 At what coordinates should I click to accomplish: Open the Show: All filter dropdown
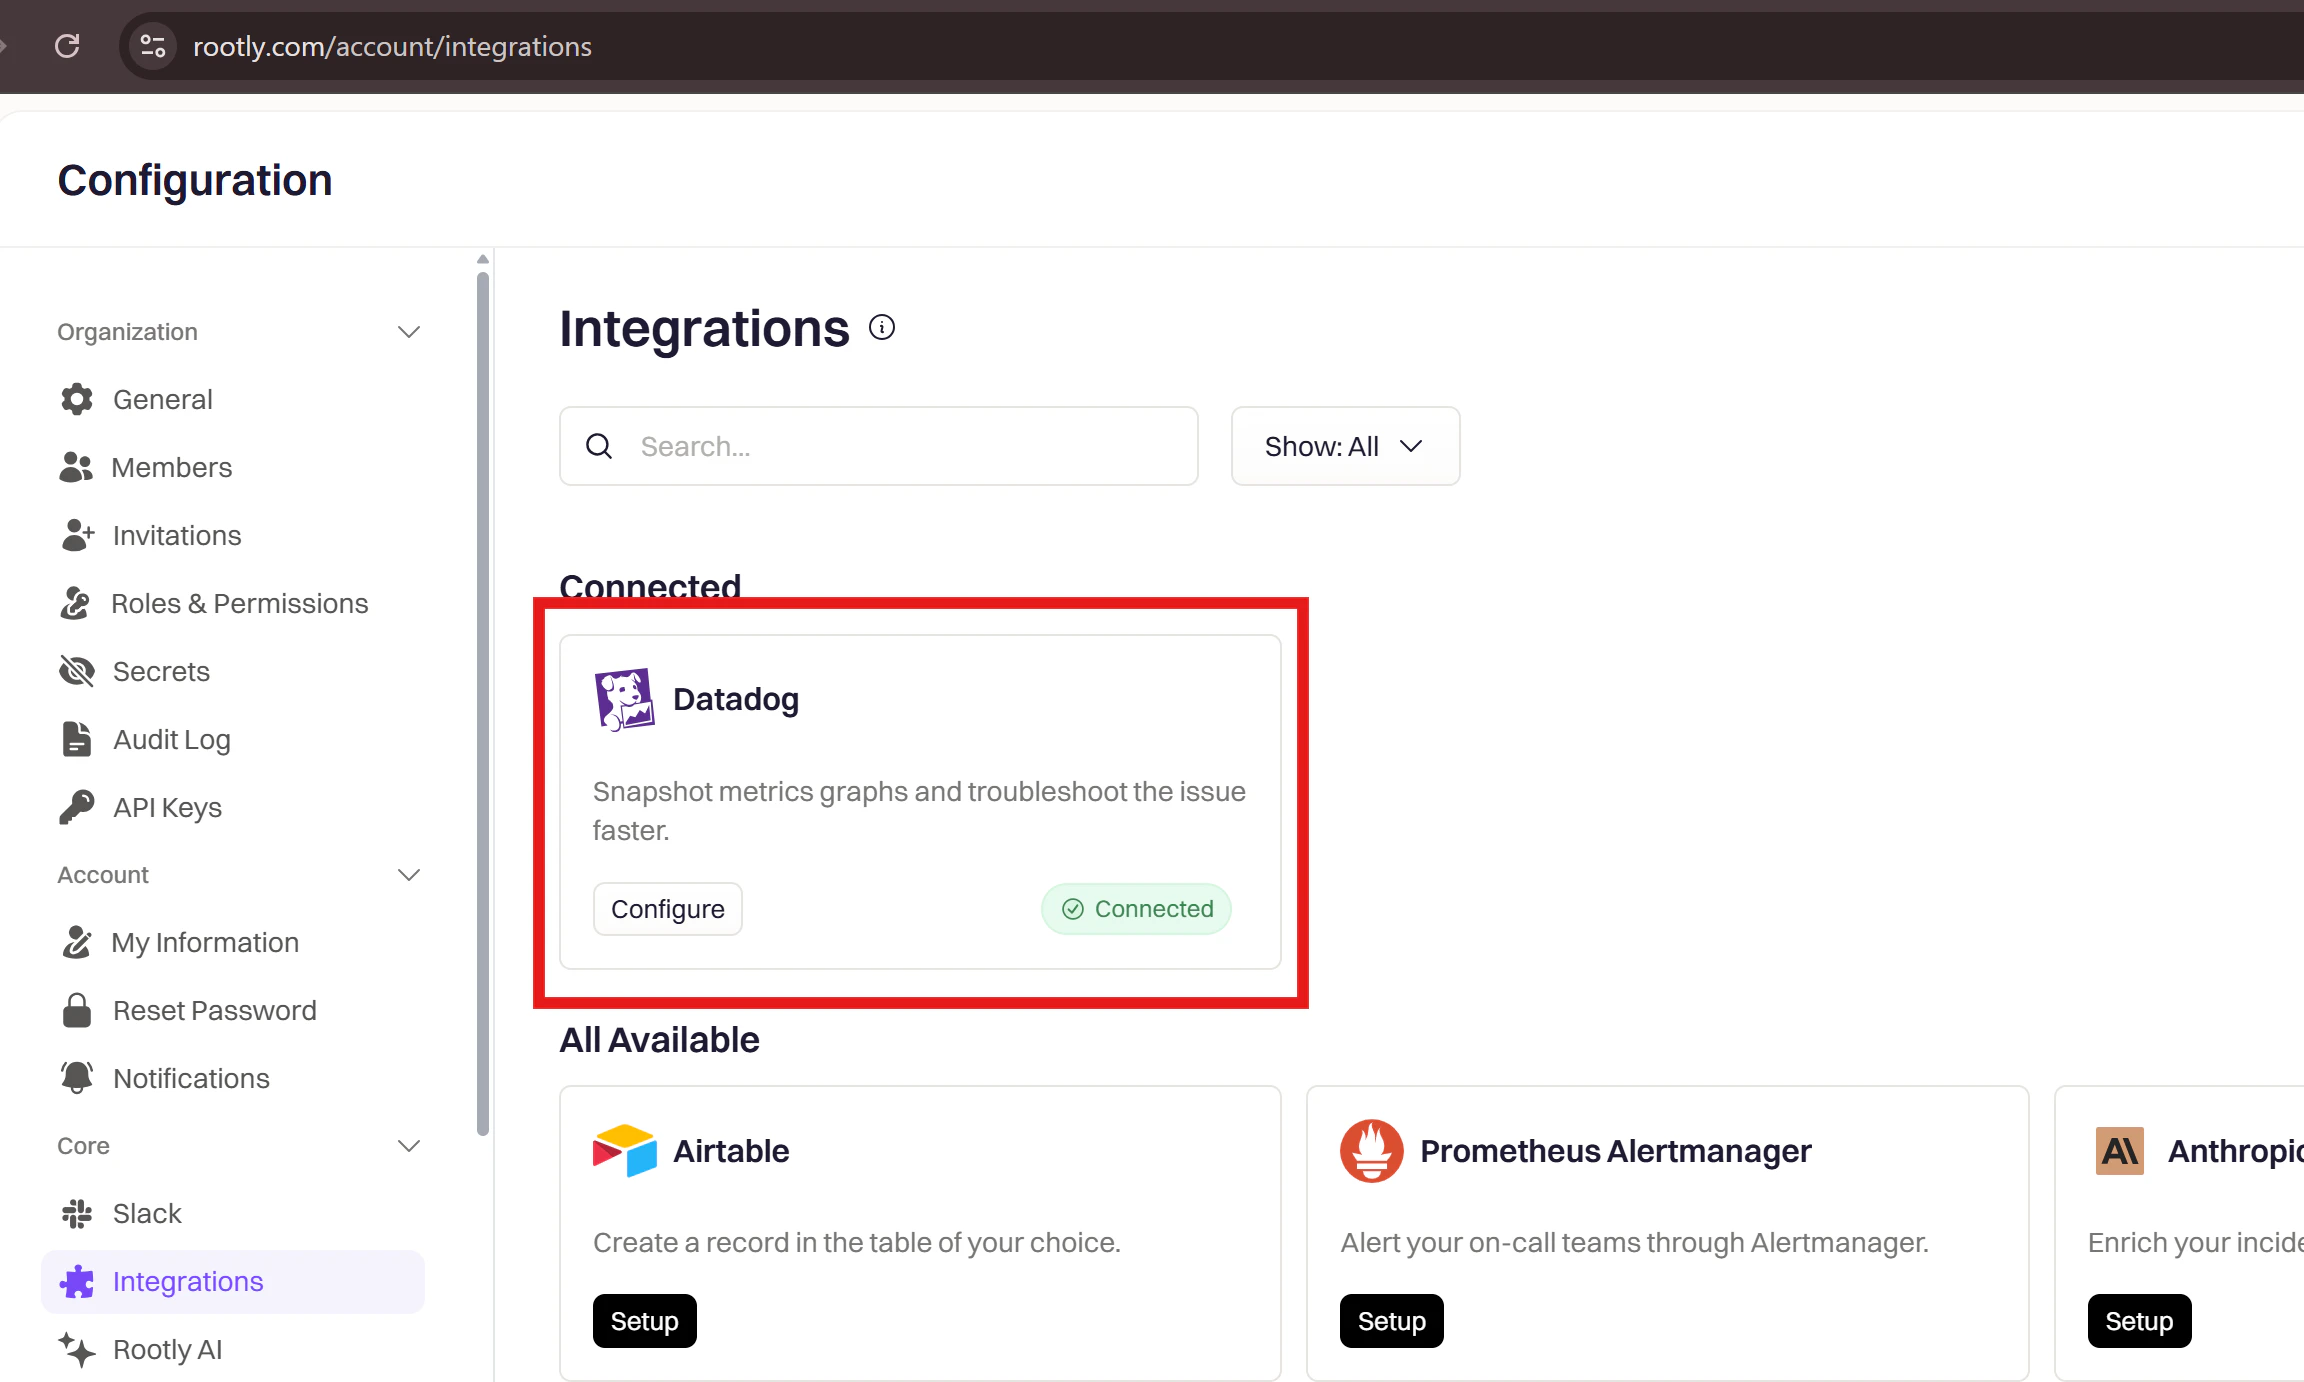pyautogui.click(x=1344, y=446)
